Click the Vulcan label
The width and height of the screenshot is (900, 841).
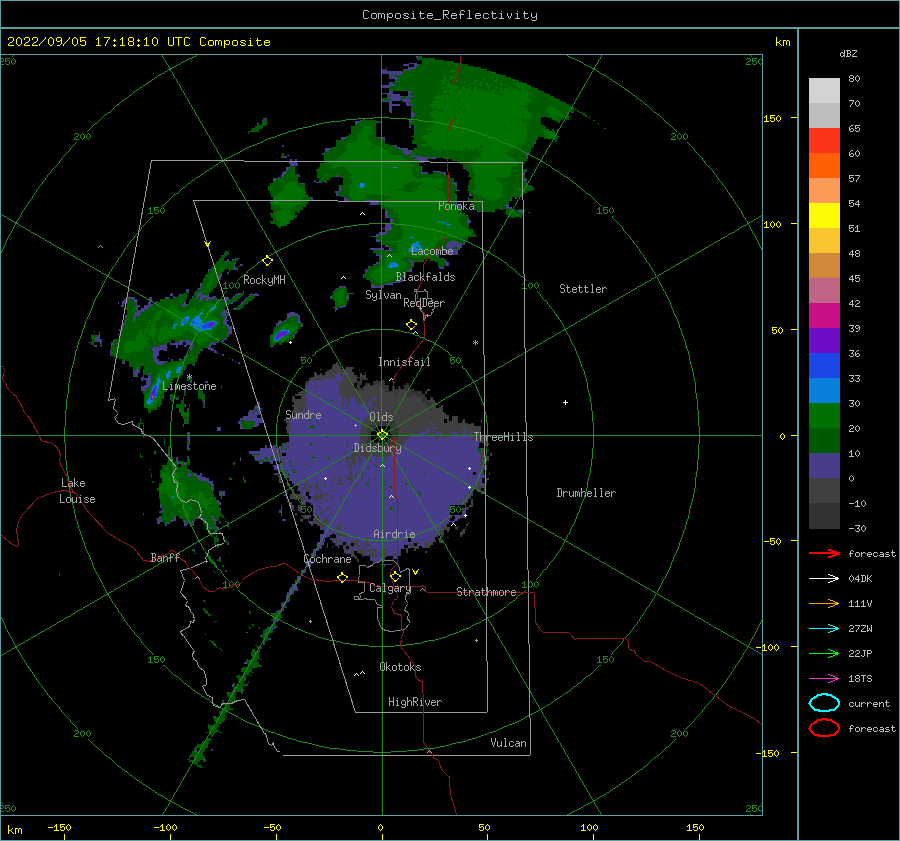(x=509, y=743)
